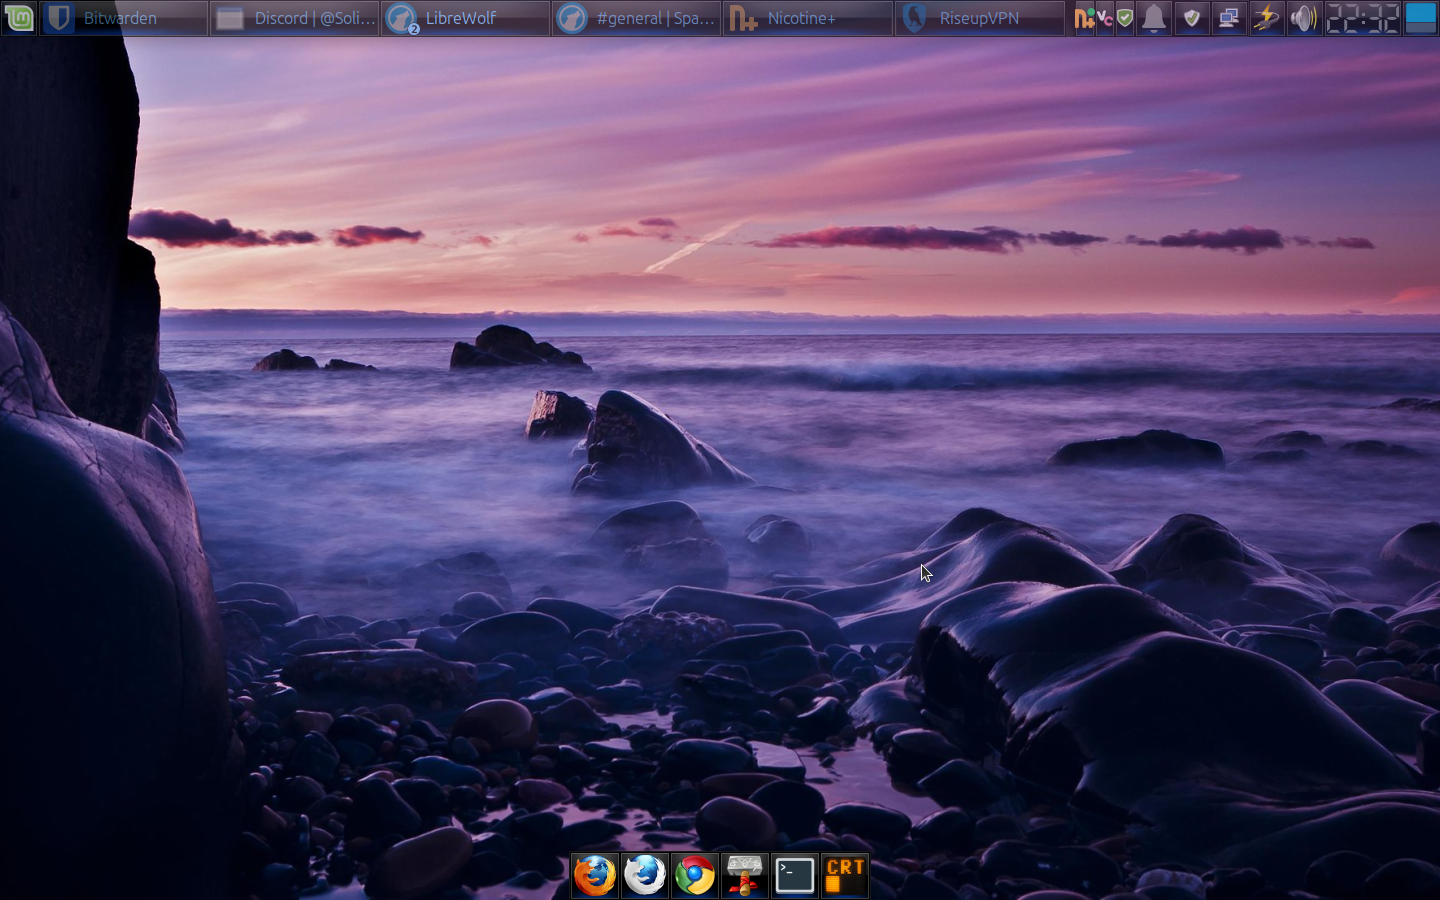Open the volume speaker control
1440x900 pixels.
point(1302,18)
